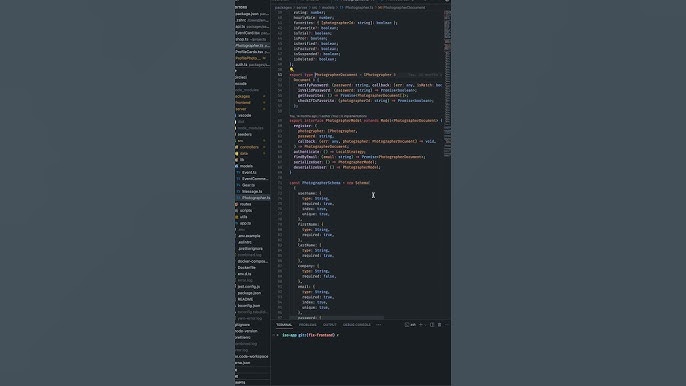Open the Dockerfile in the file tree

coord(246,267)
